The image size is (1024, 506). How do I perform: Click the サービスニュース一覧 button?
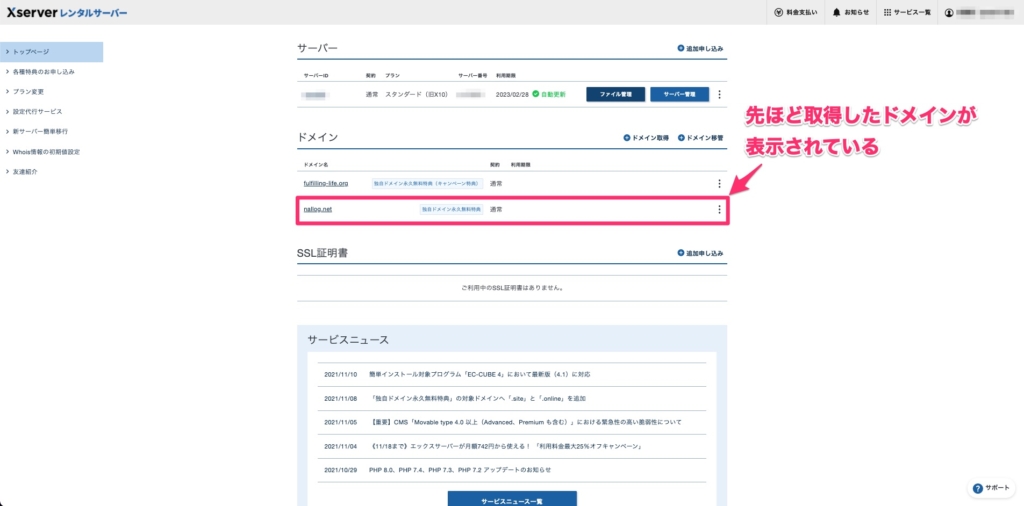[x=512, y=498]
